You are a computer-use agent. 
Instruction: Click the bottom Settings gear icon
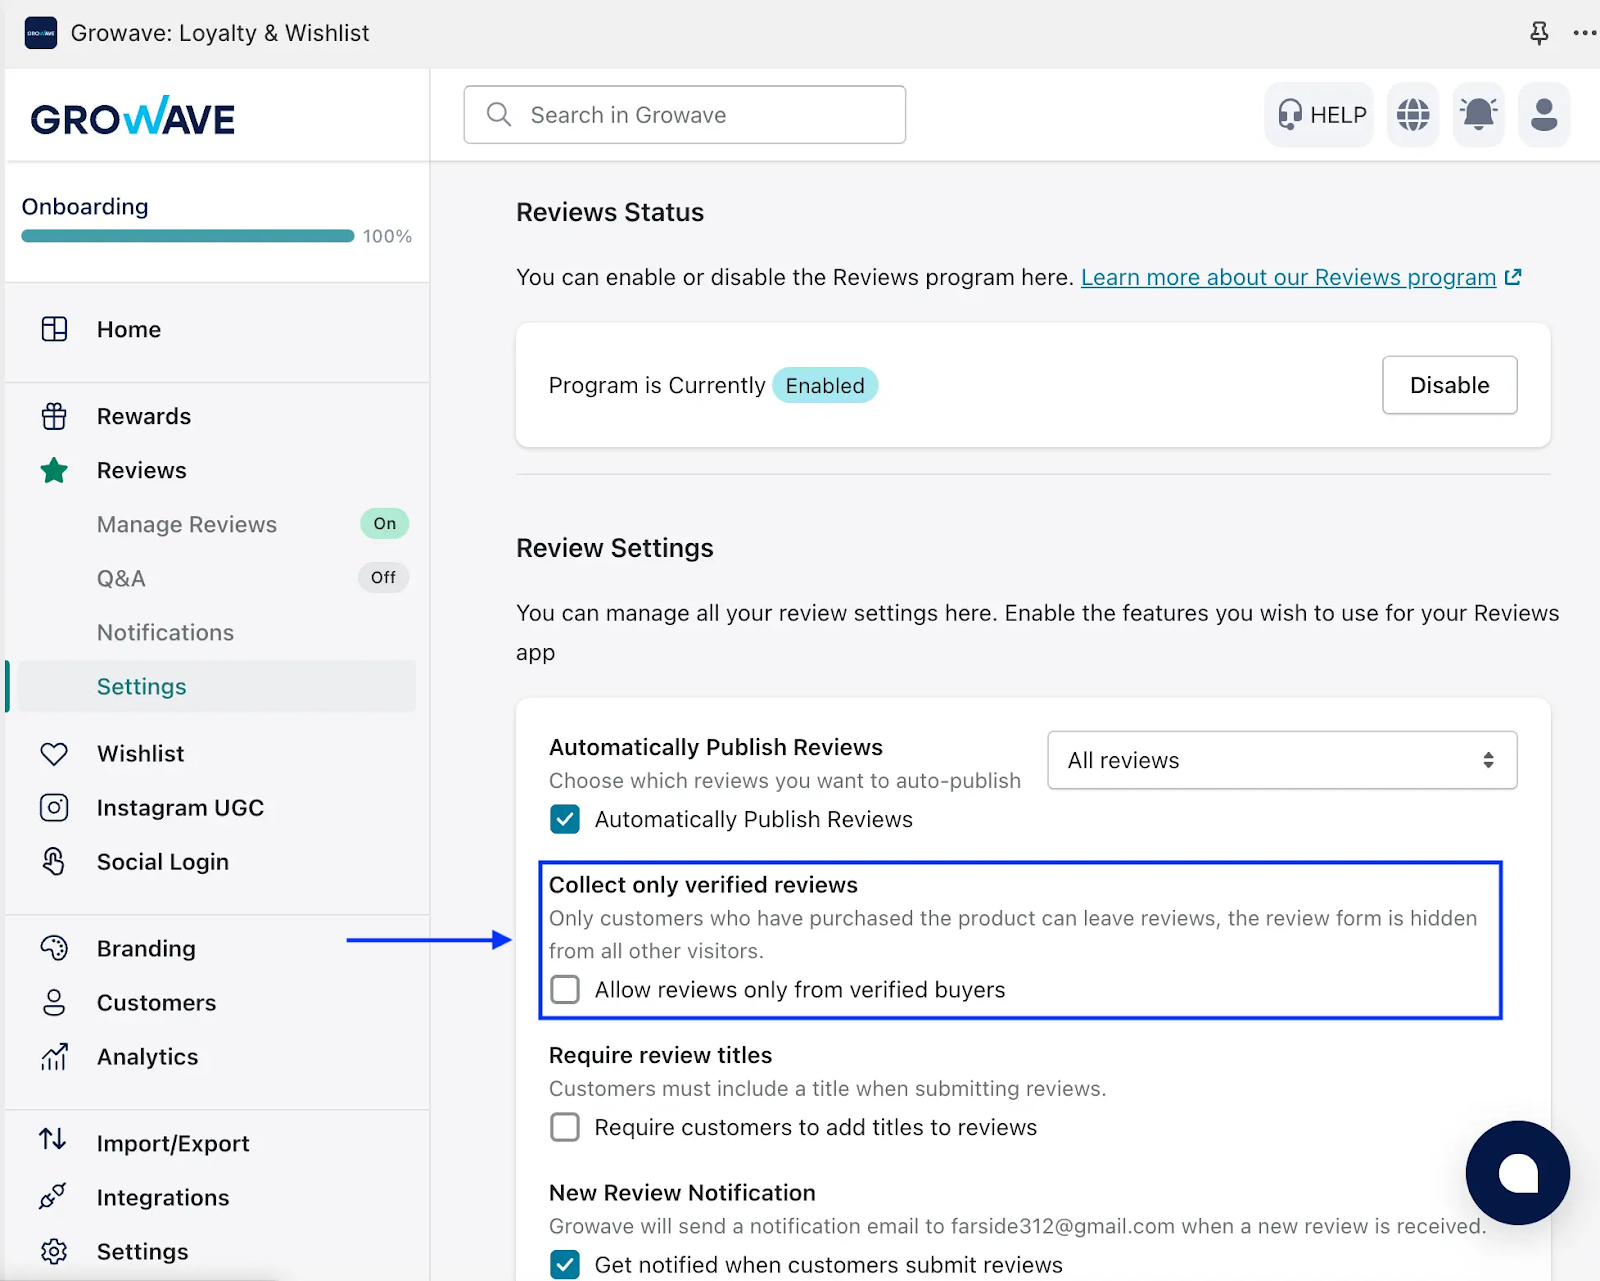click(54, 1251)
